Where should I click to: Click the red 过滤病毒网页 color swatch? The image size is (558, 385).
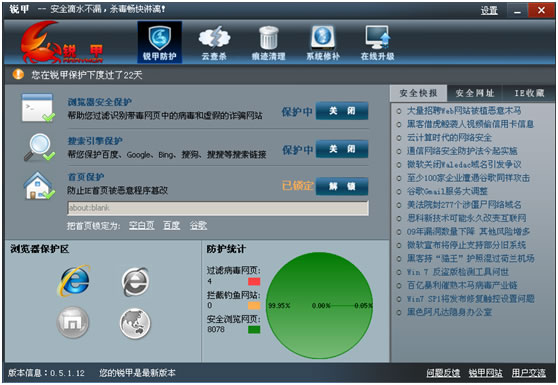coord(254,282)
